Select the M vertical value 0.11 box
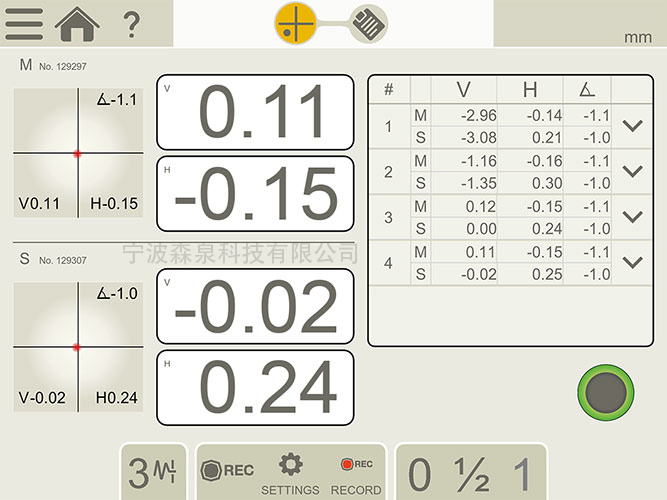Viewport: 667px width, 500px height. (x=255, y=112)
